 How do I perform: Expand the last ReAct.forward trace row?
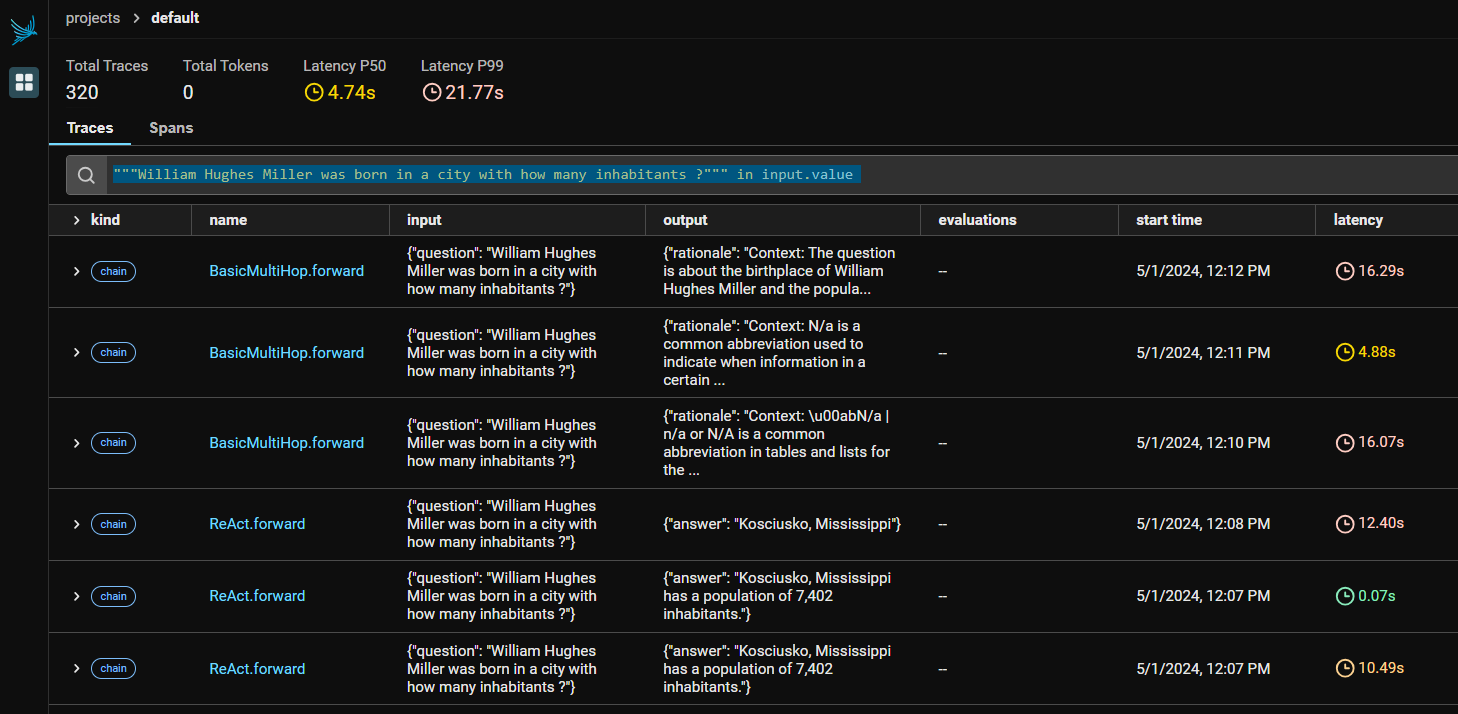tap(76, 669)
